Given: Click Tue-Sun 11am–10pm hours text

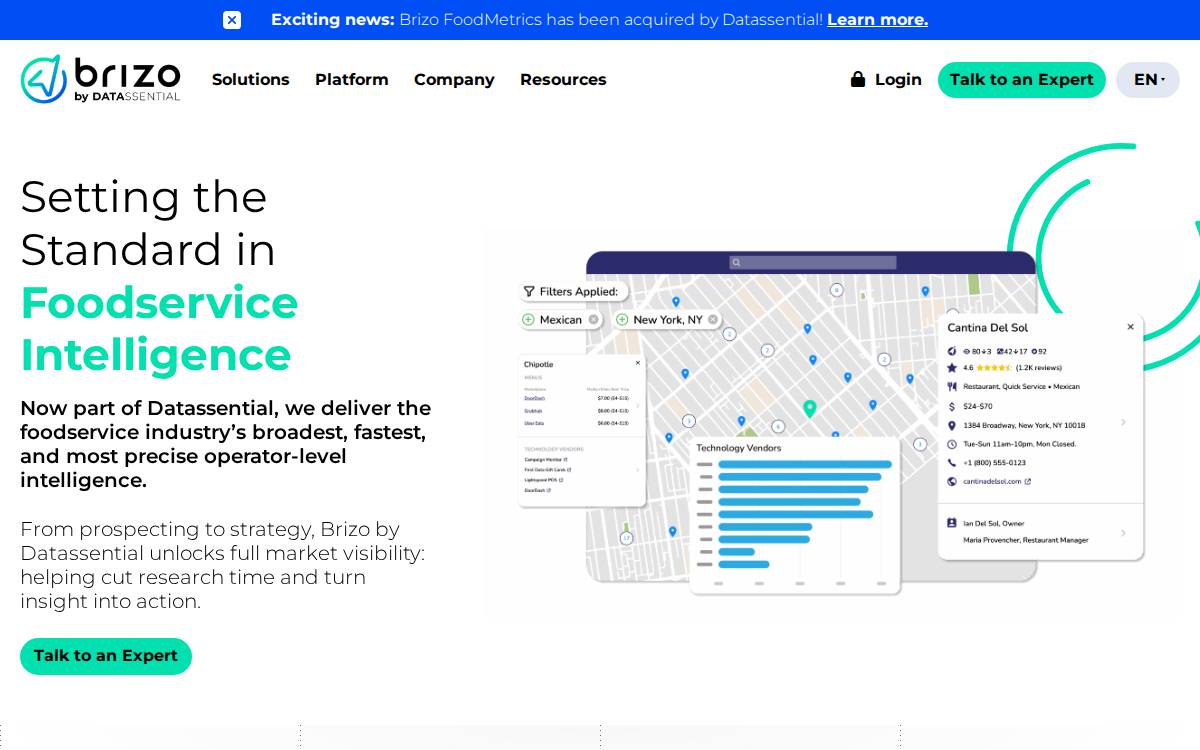Looking at the screenshot, I should pyautogui.click(x=1019, y=444).
